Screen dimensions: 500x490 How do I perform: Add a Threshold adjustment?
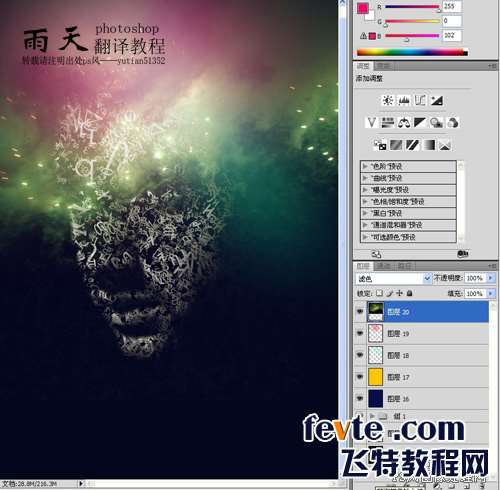tap(412, 145)
